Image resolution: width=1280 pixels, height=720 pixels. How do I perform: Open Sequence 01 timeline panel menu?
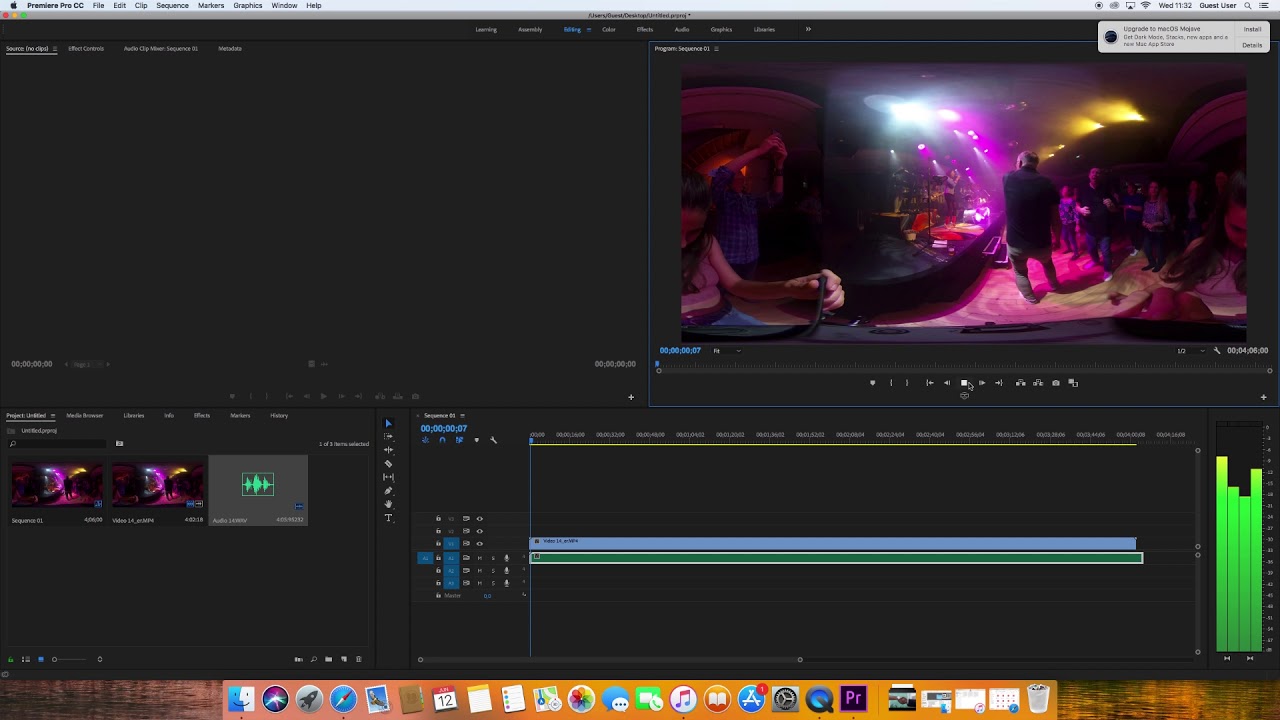click(462, 416)
